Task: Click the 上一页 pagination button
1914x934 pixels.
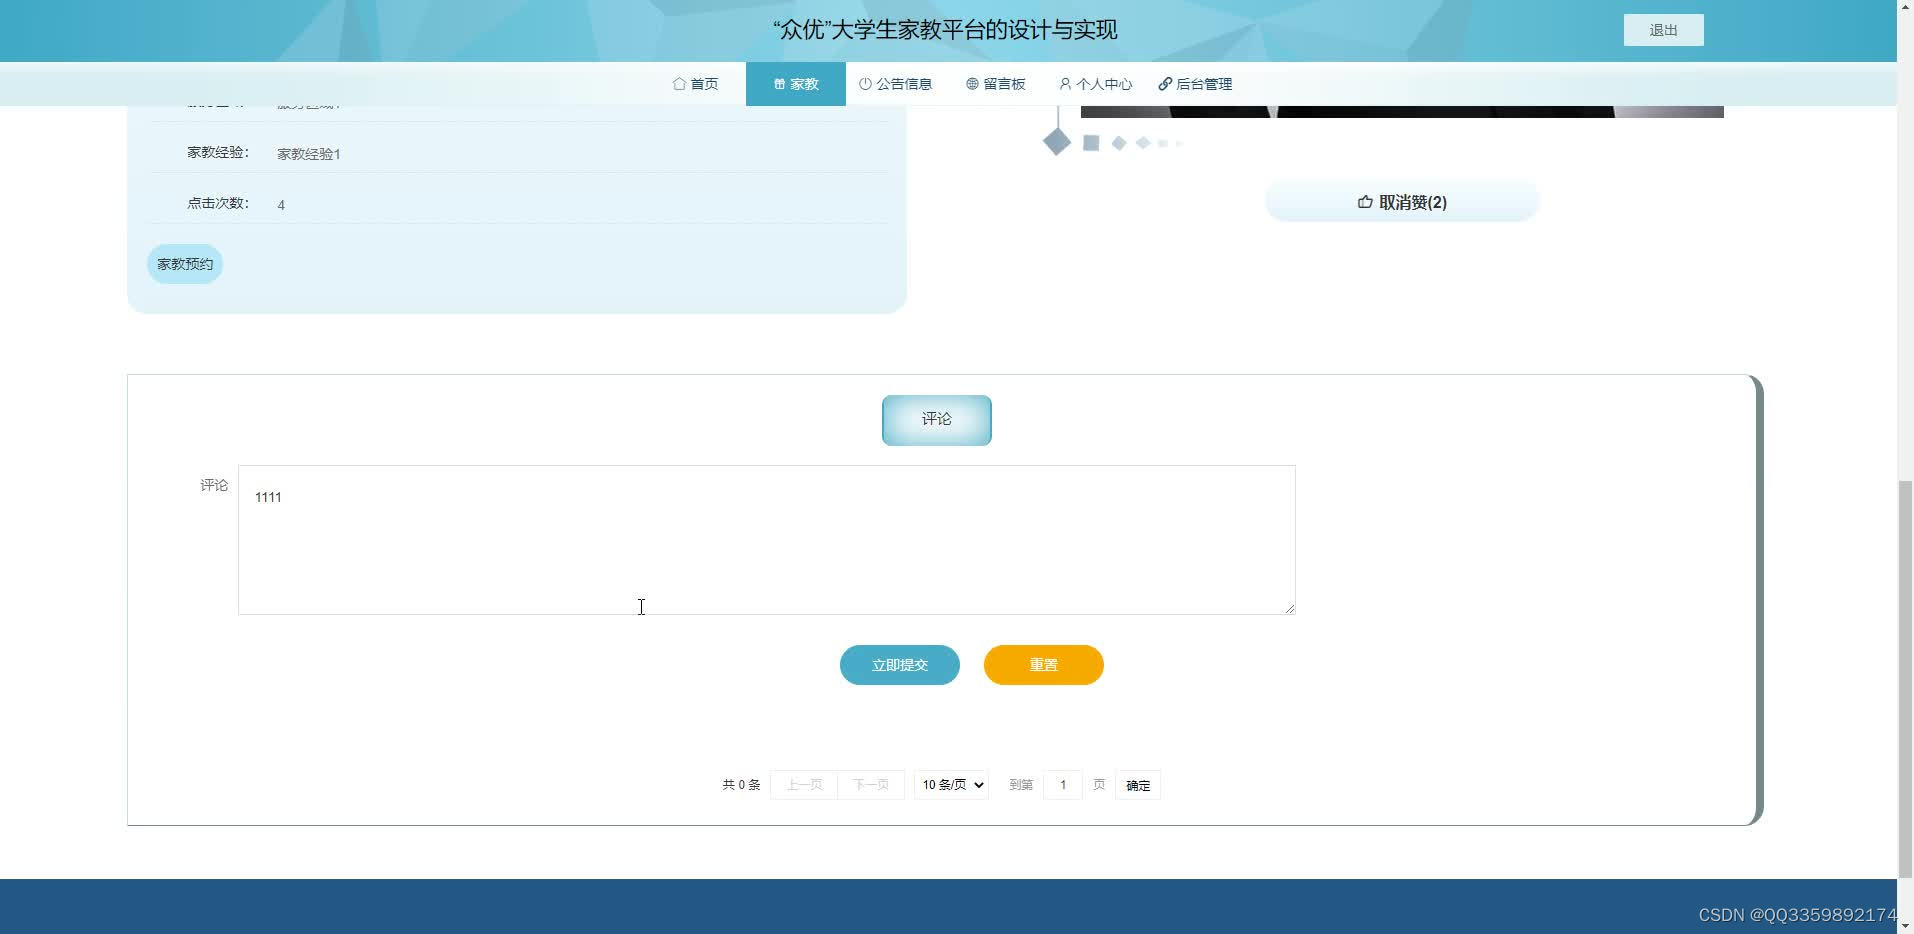Action: (x=804, y=785)
